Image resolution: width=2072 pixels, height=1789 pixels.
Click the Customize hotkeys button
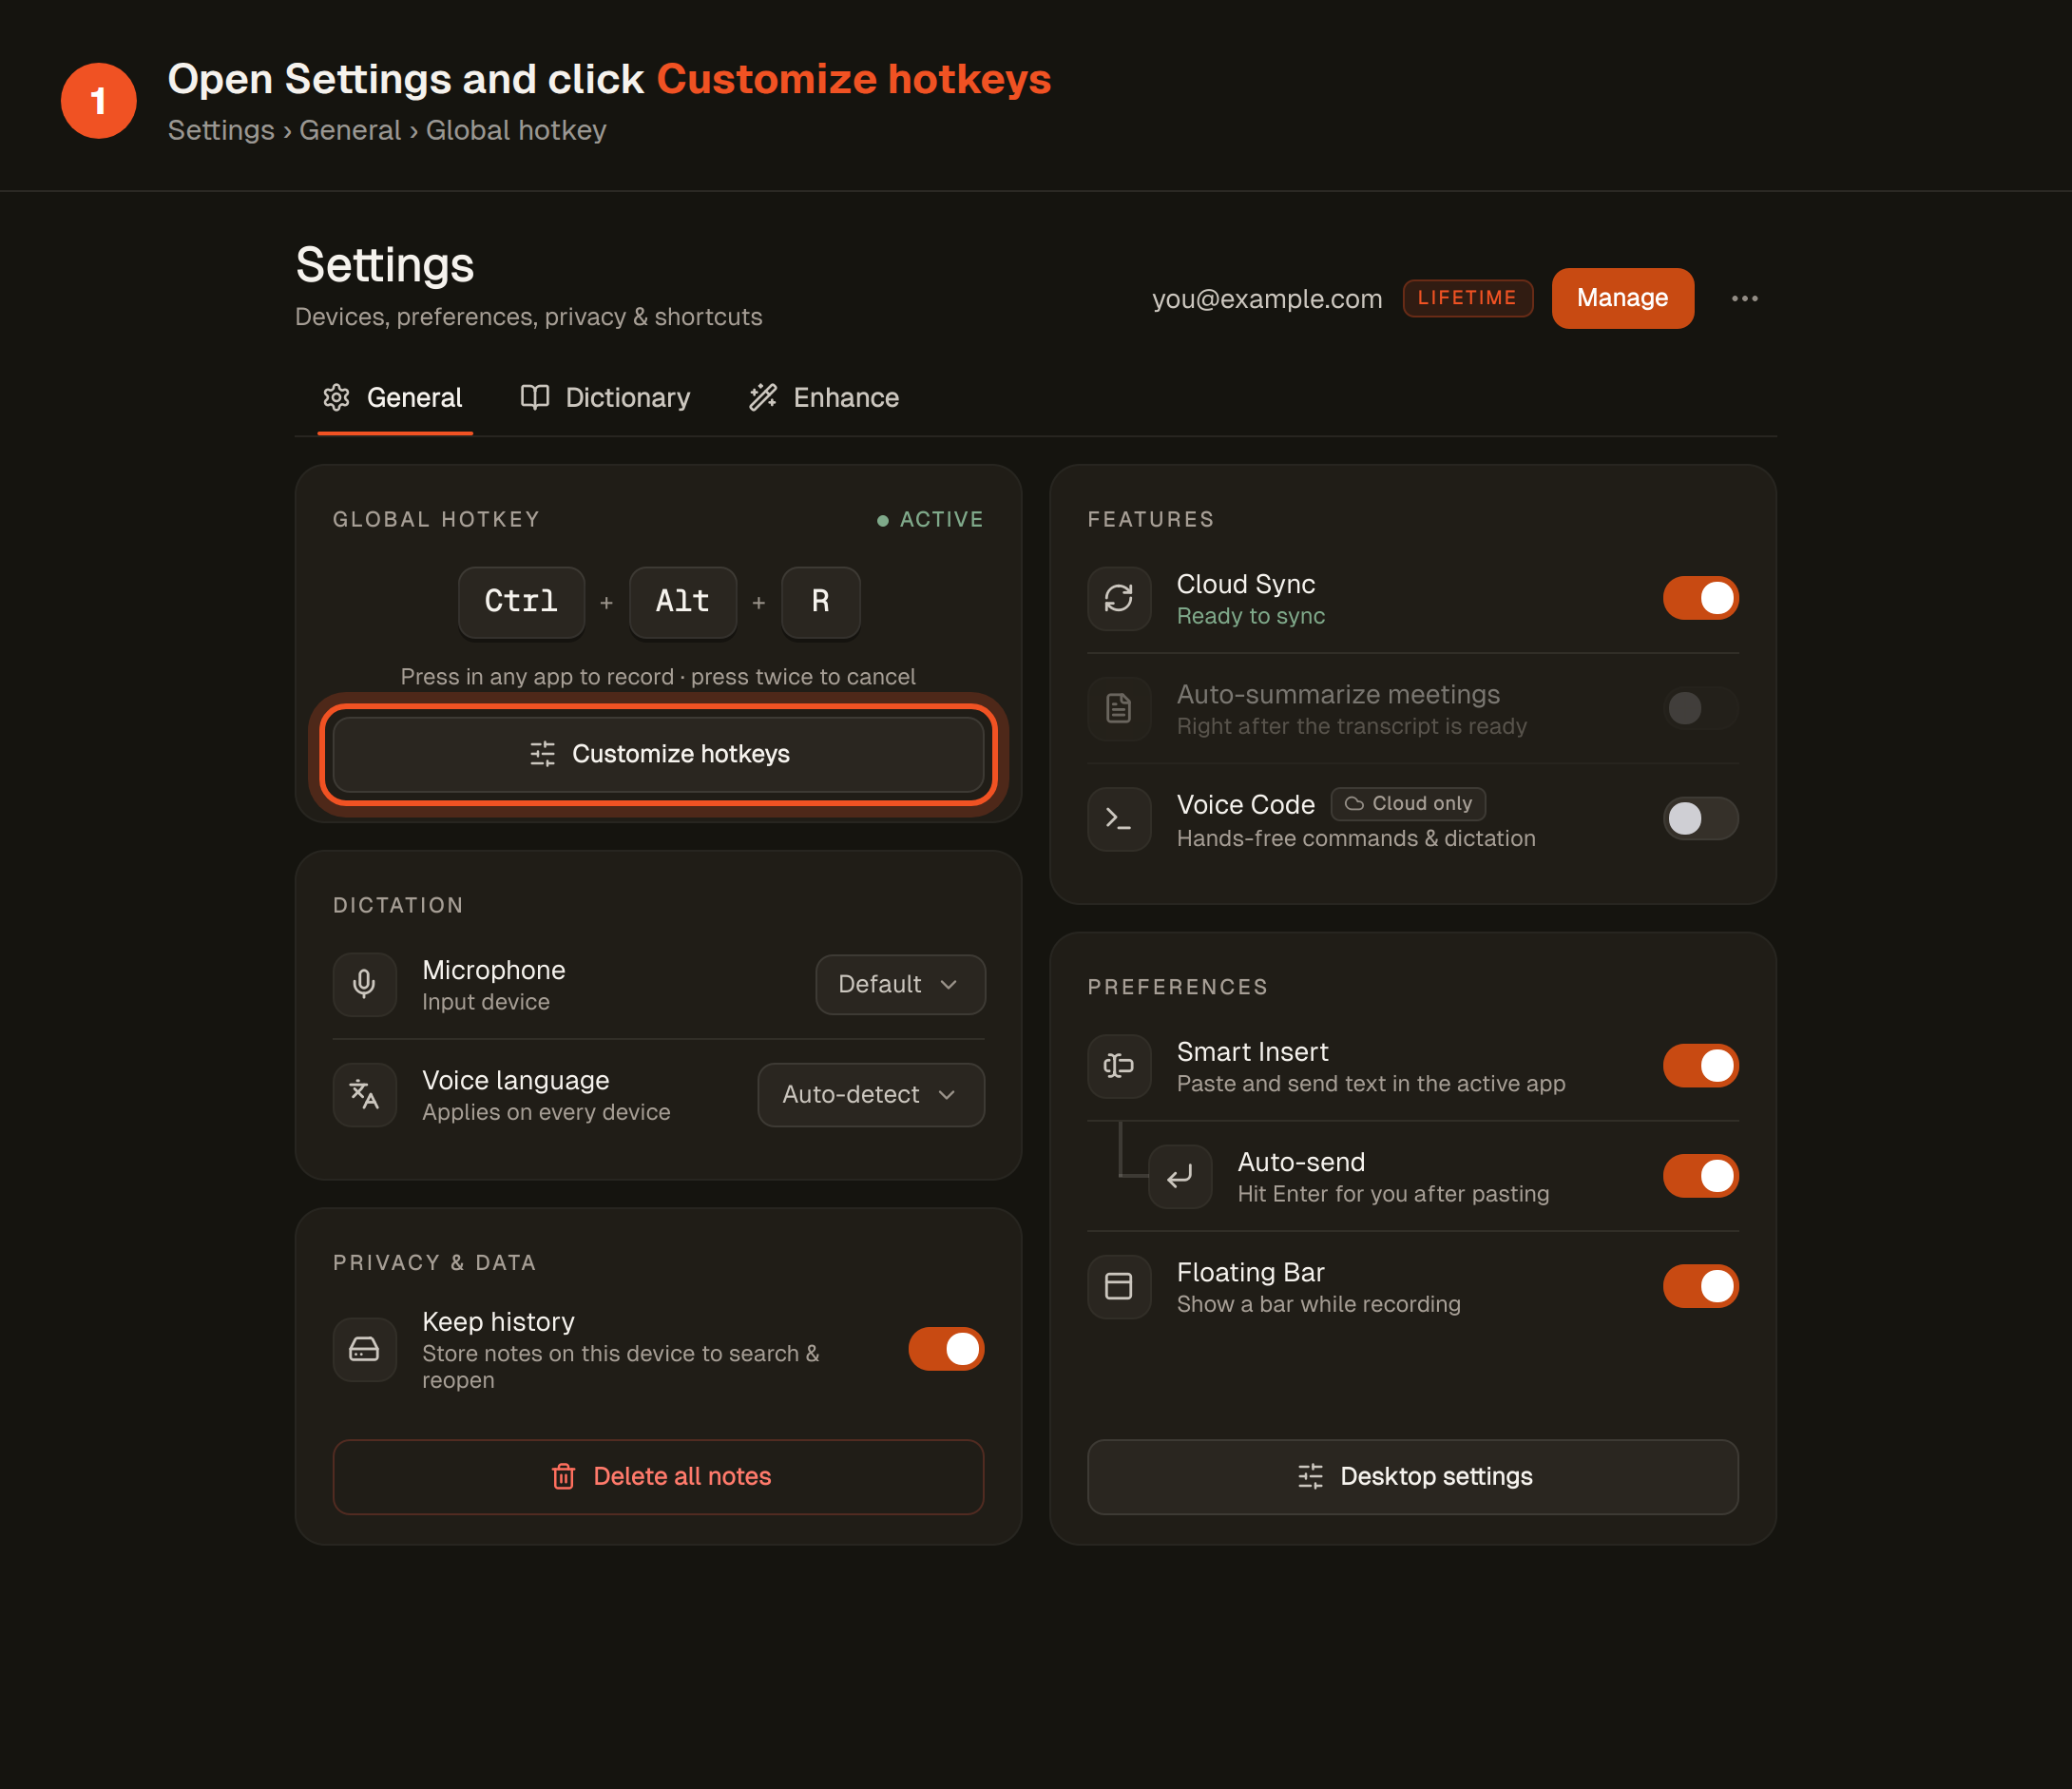pos(658,754)
